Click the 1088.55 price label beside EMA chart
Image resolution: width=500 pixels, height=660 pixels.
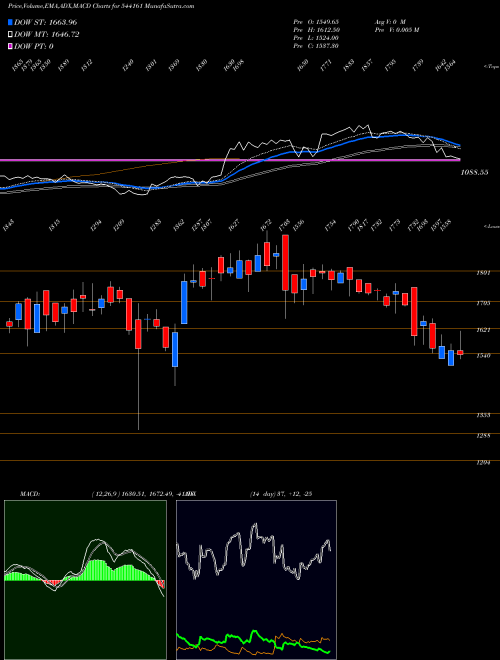tap(474, 172)
